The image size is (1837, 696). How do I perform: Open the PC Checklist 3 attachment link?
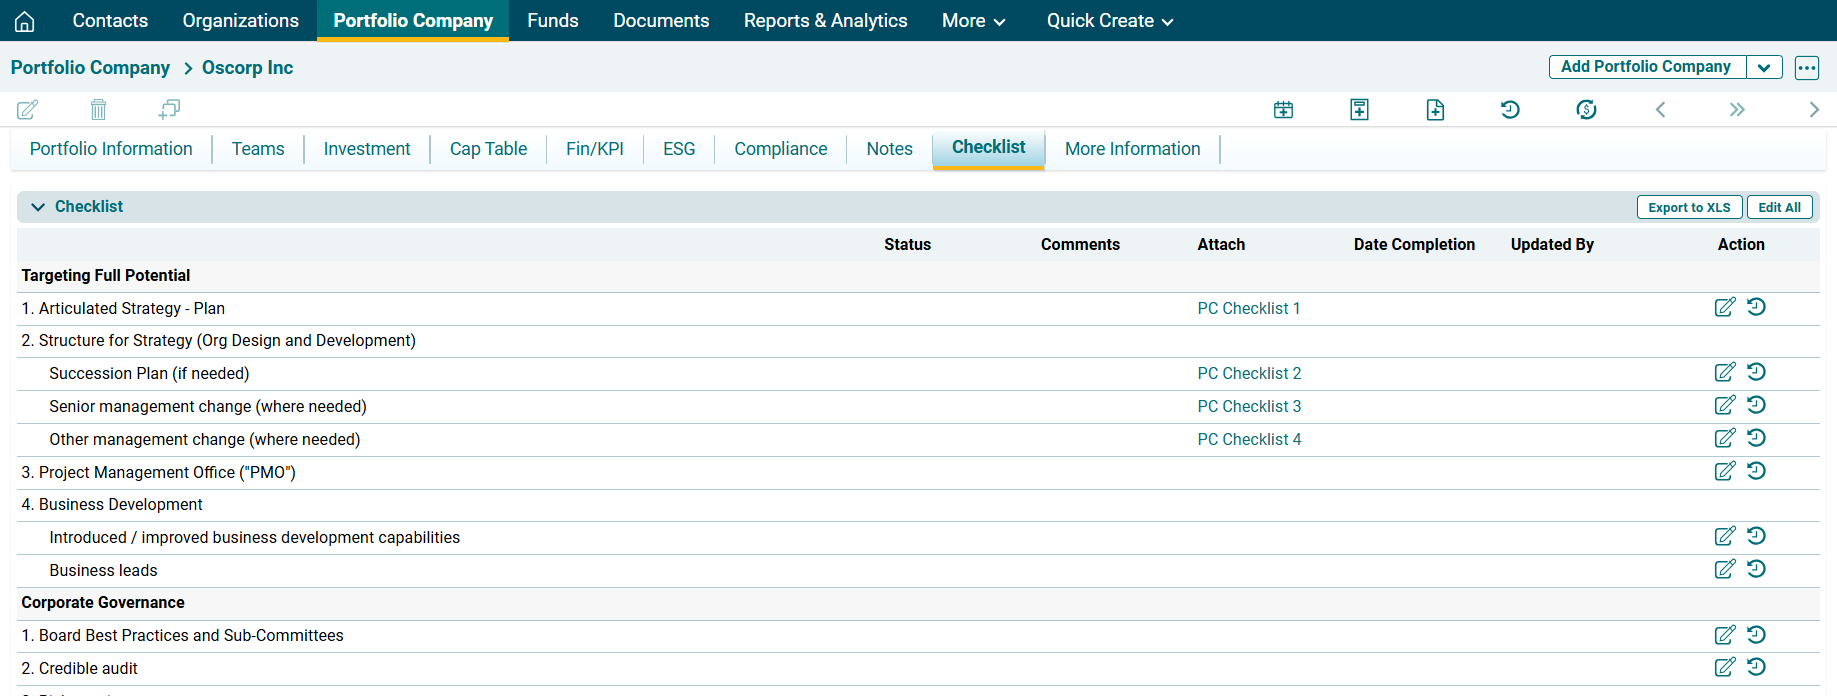(1249, 406)
